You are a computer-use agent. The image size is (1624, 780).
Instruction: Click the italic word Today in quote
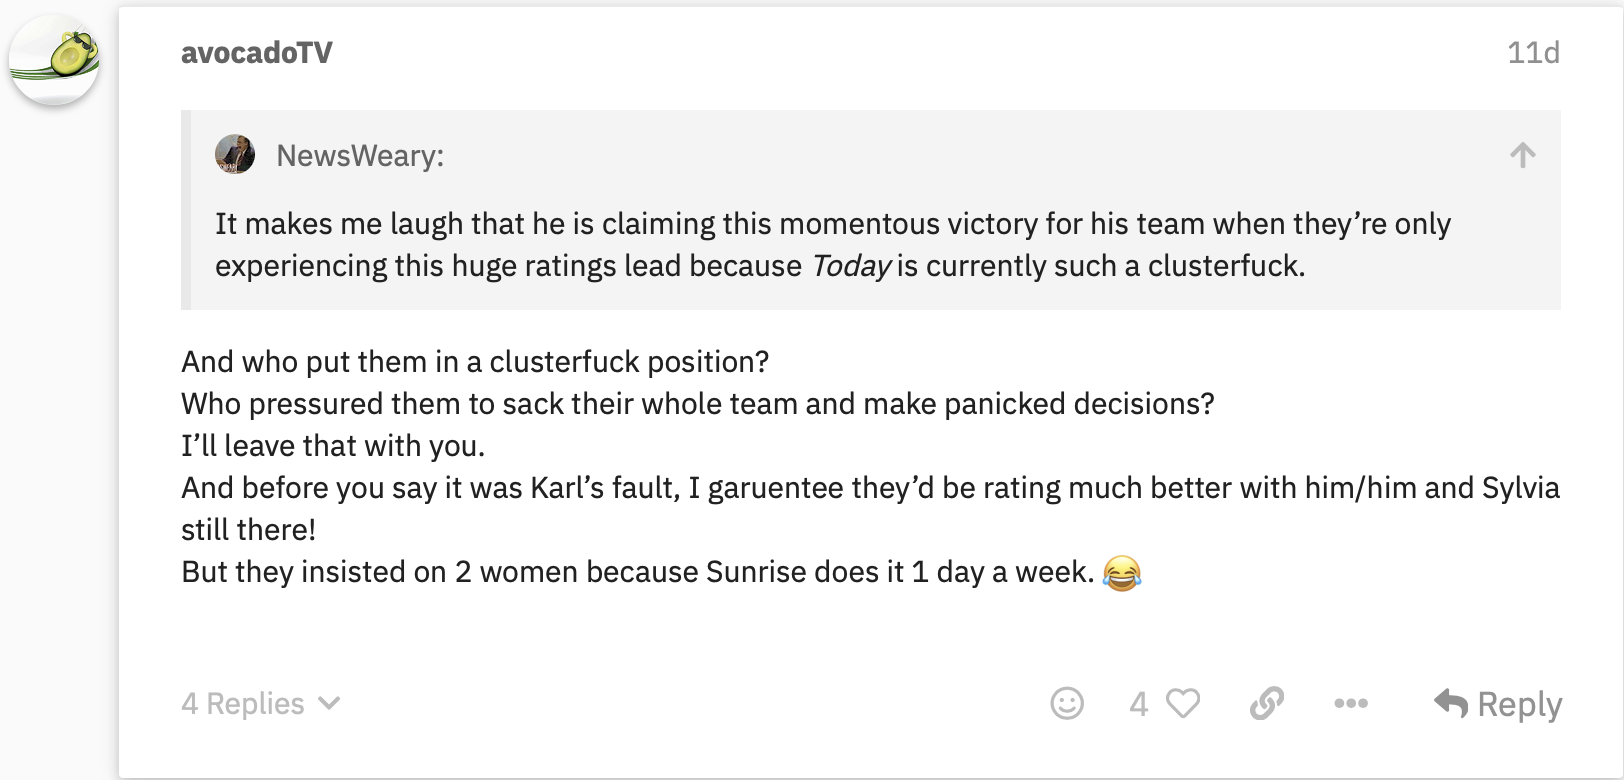click(x=850, y=266)
